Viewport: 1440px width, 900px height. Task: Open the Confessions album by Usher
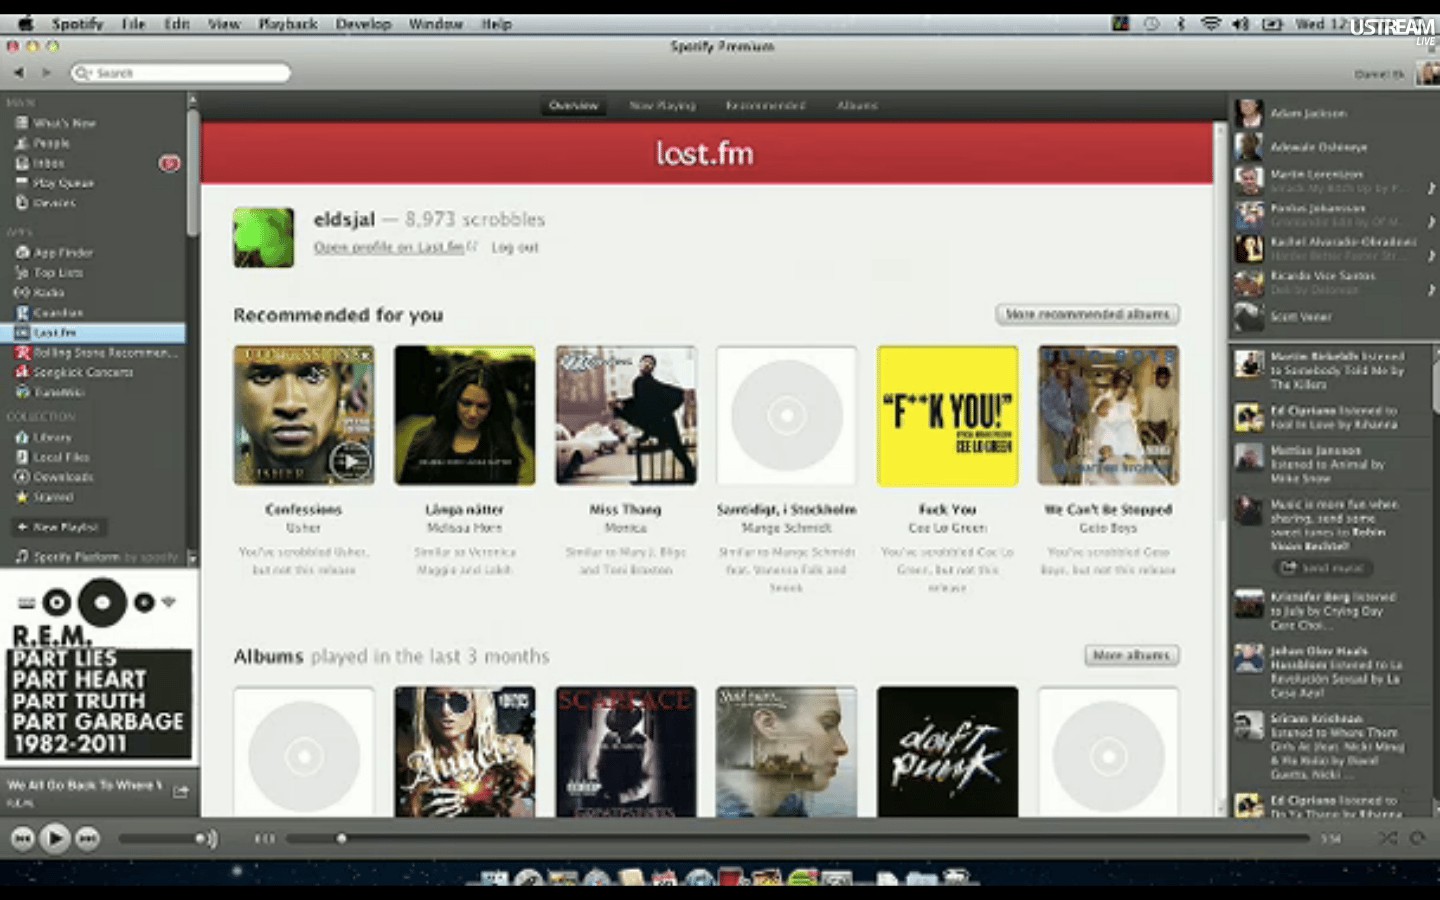303,415
